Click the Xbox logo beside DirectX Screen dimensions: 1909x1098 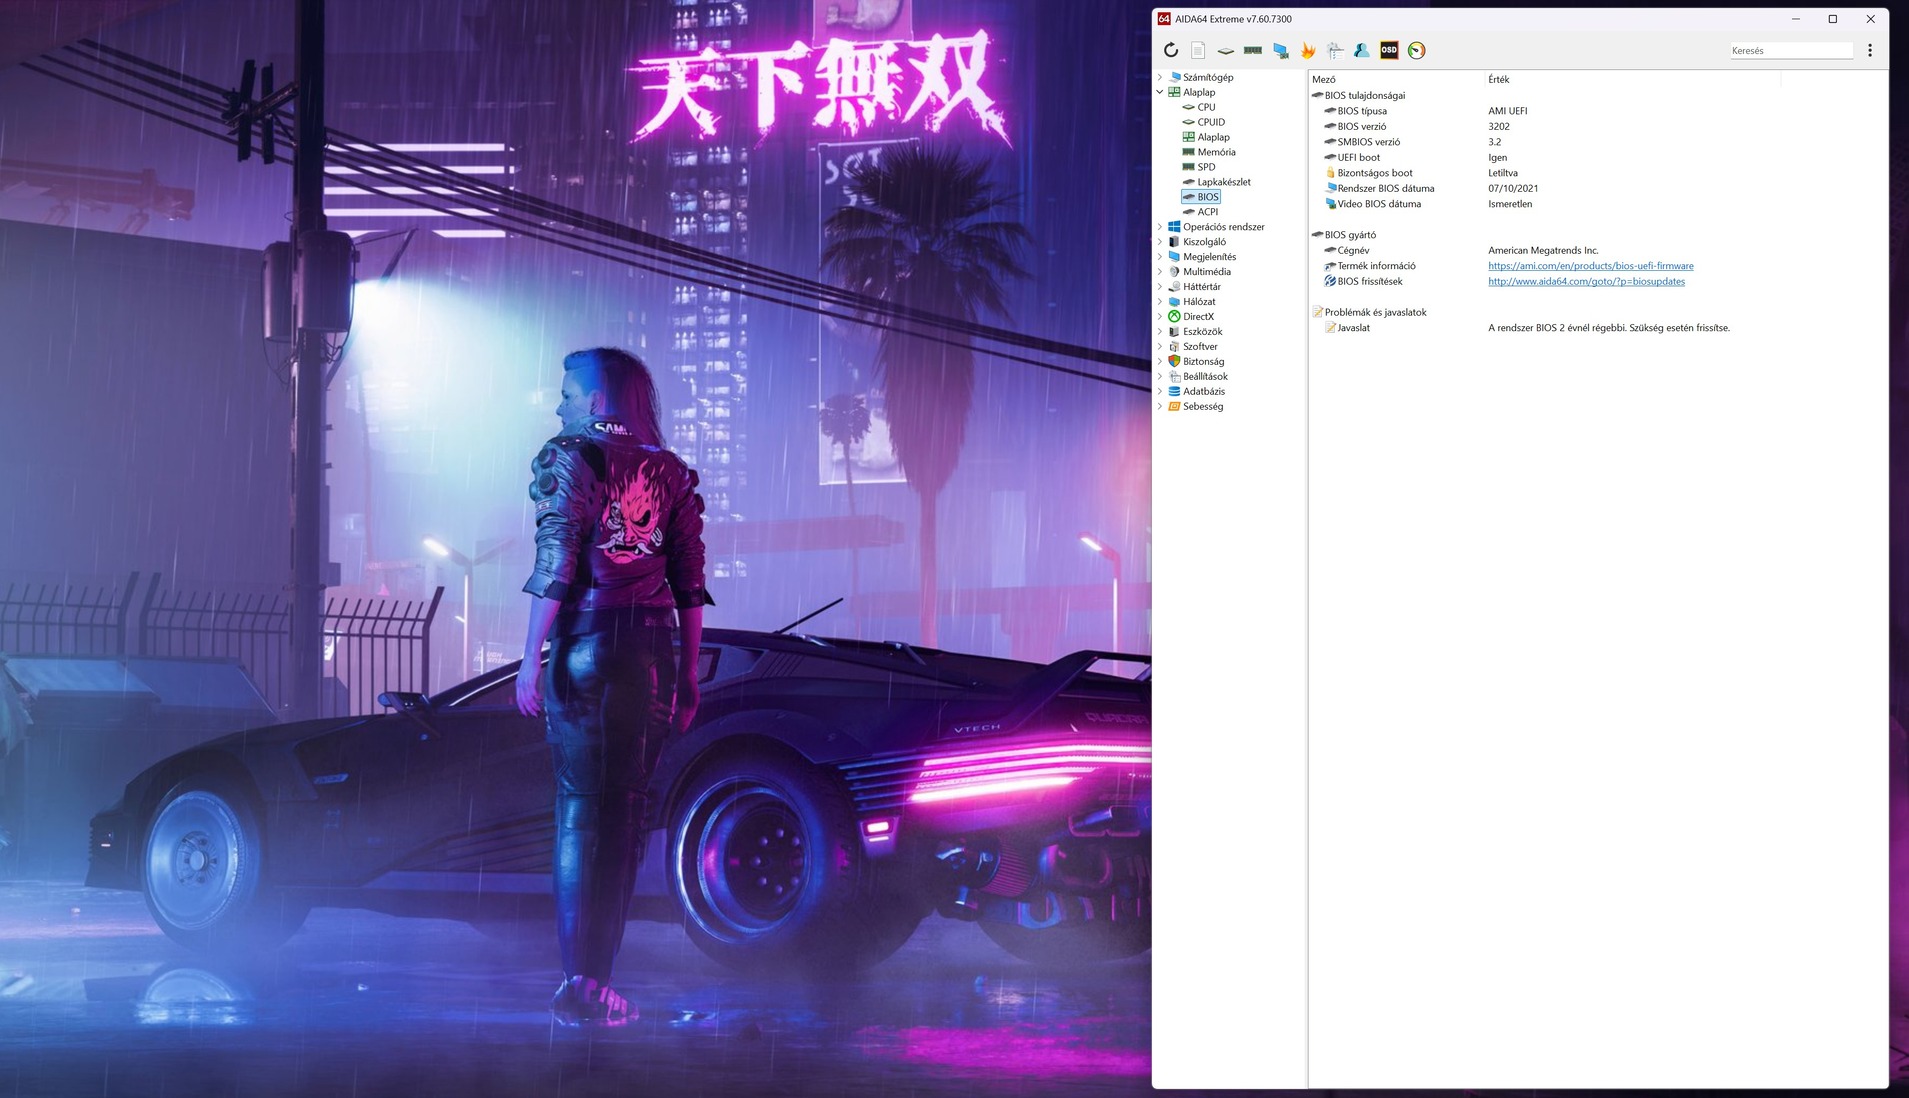click(1174, 317)
